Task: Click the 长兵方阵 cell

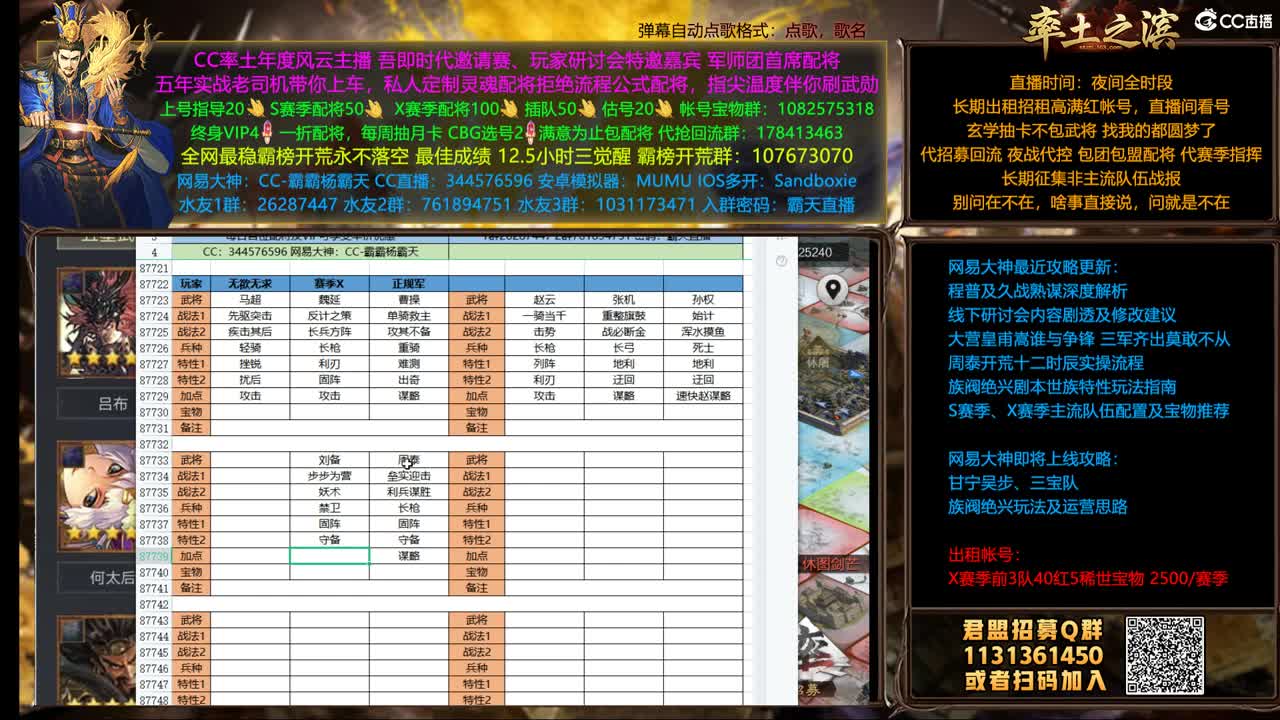Action: 329,332
